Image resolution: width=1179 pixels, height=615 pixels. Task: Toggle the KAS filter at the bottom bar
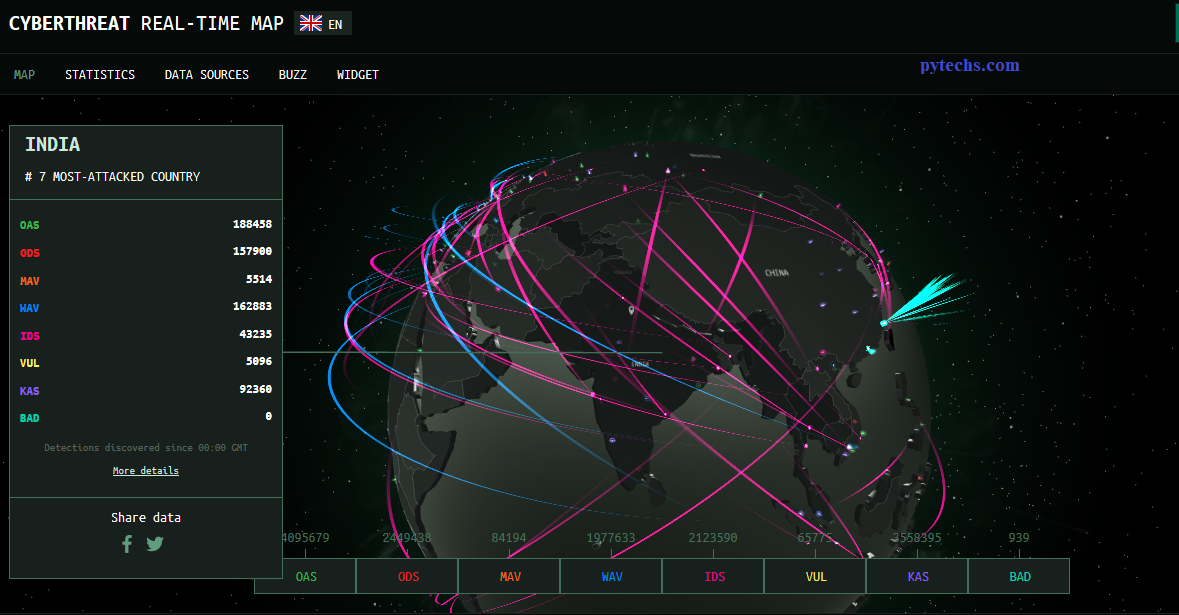pos(917,577)
